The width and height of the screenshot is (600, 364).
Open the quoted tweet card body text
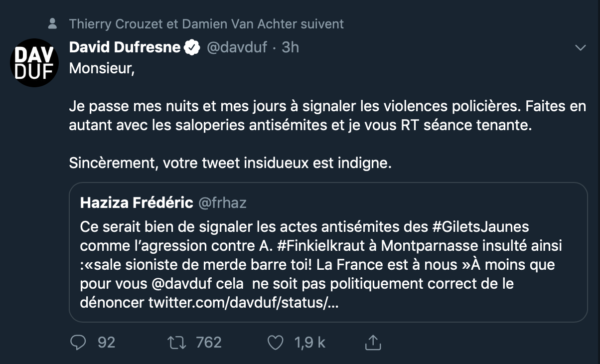321,265
